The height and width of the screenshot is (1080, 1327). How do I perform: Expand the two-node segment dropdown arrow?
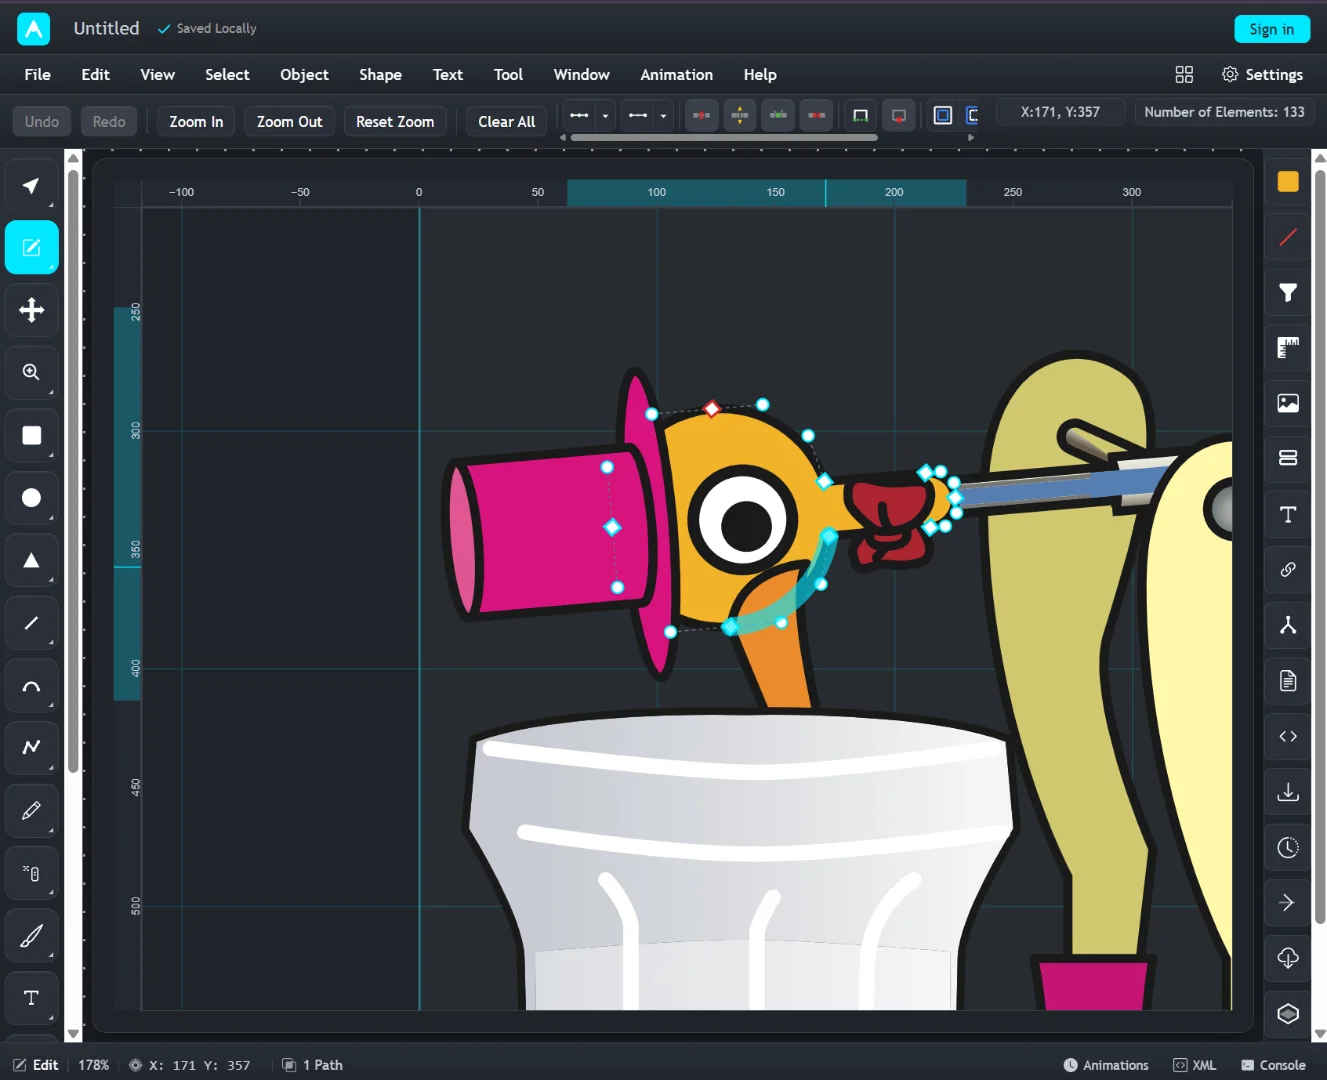(663, 116)
